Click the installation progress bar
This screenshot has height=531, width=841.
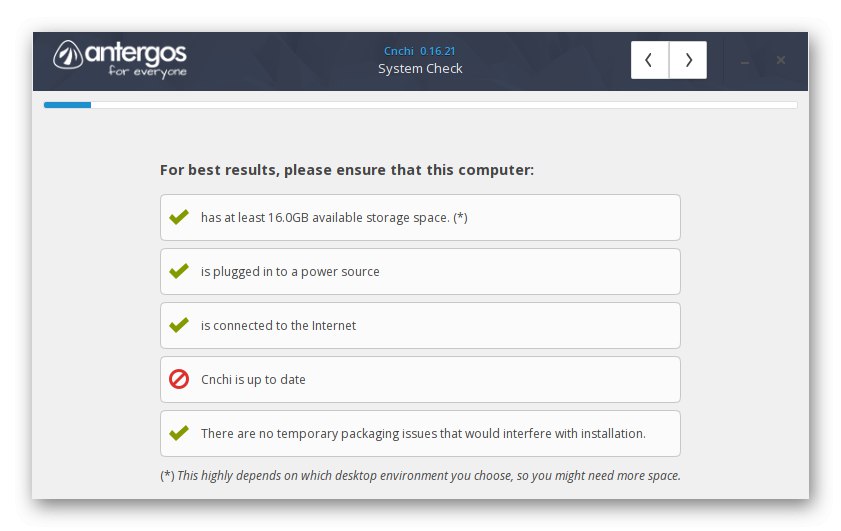click(420, 104)
